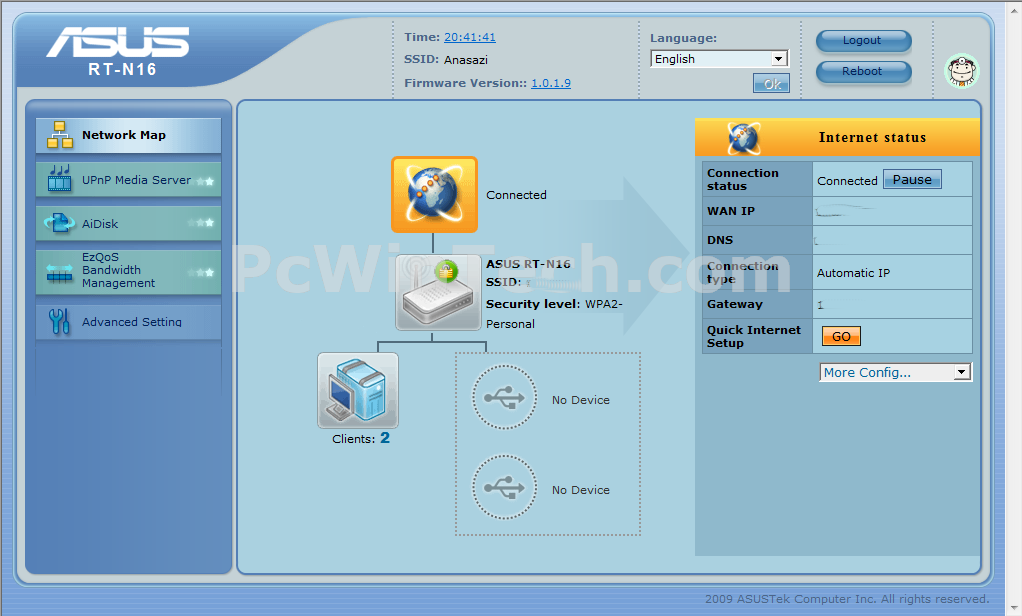This screenshot has height=616, width=1022.
Task: Click the SSID name Anasazi
Action: (465, 60)
